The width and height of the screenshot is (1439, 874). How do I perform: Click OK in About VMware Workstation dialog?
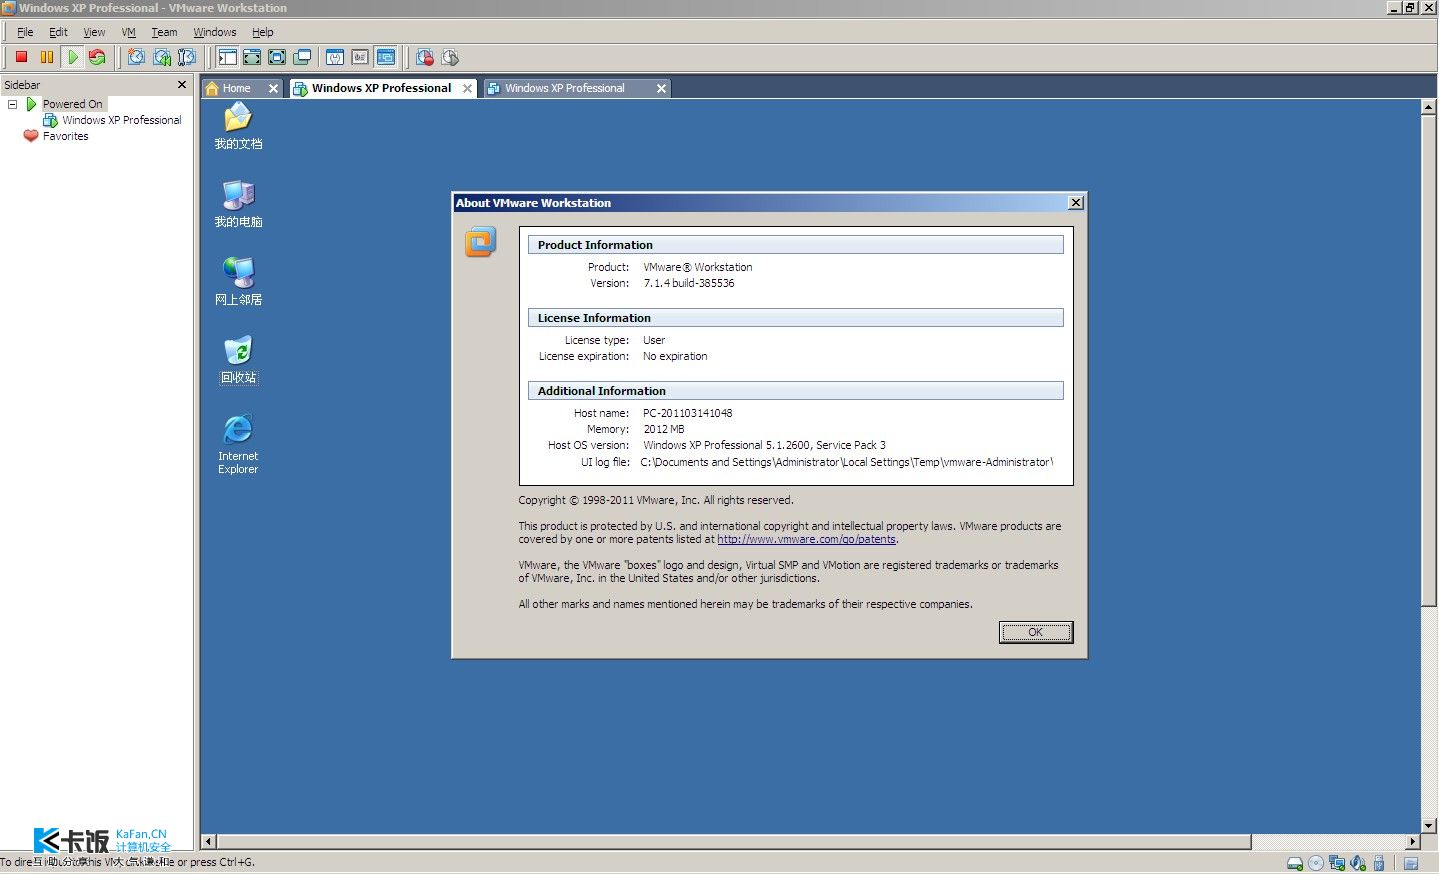1035,632
